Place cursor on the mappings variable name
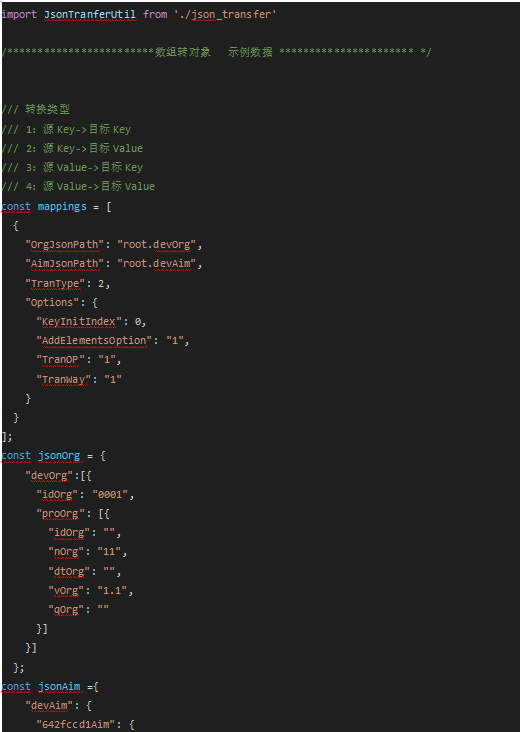Image resolution: width=520 pixels, height=732 pixels. [62, 206]
